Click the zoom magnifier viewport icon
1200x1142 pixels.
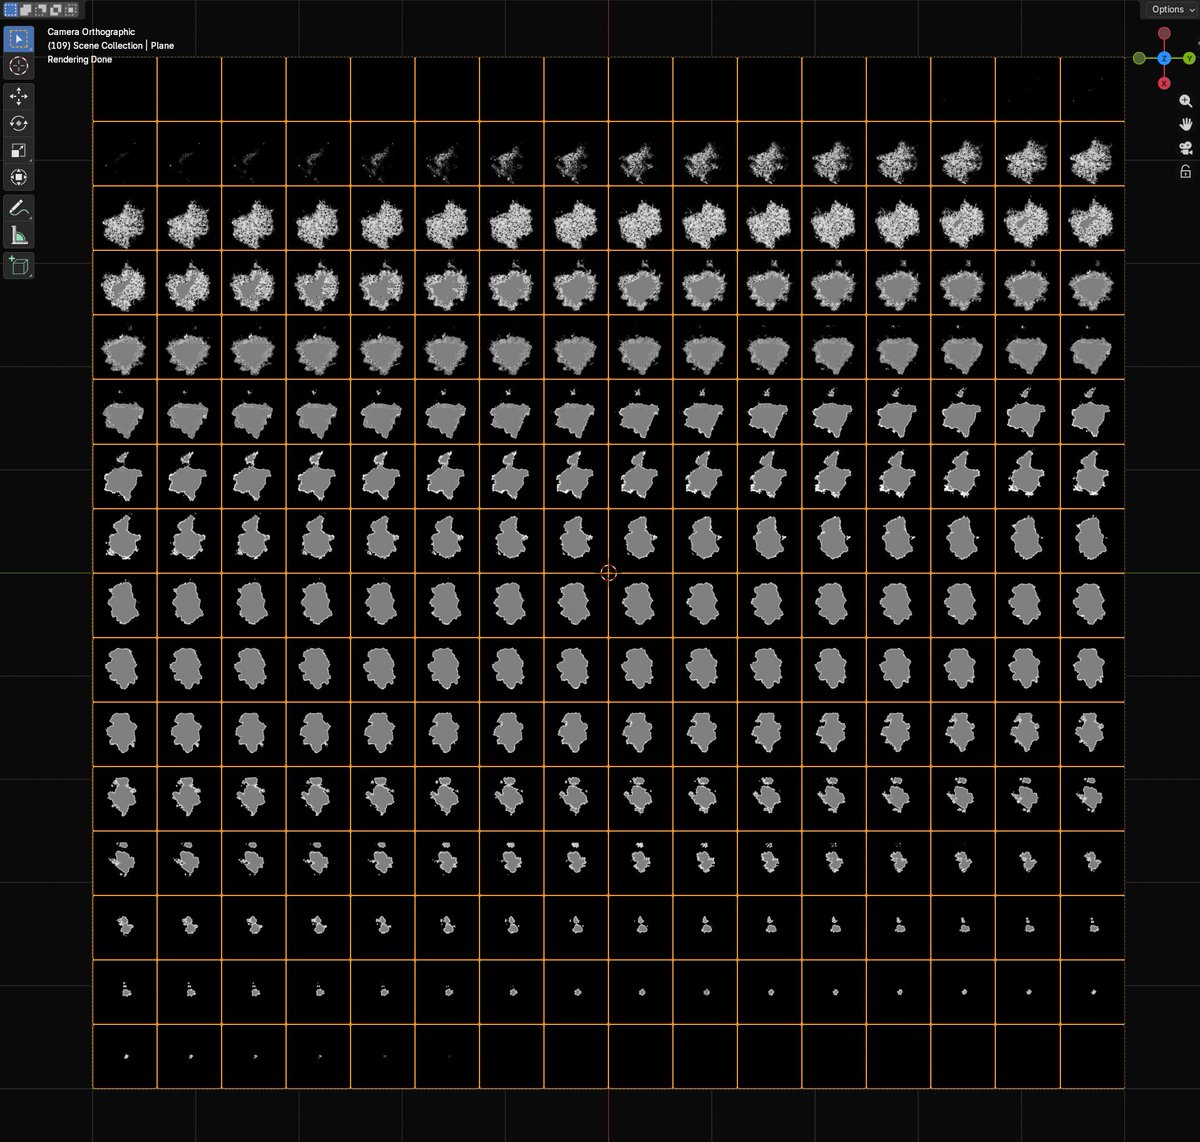pyautogui.click(x=1186, y=101)
